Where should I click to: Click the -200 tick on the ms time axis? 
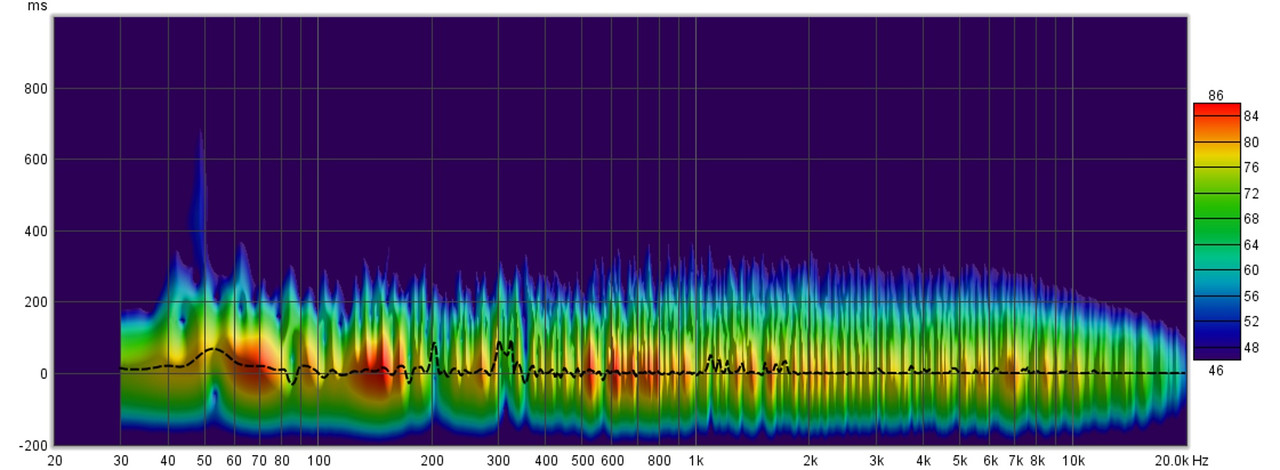click(33, 444)
